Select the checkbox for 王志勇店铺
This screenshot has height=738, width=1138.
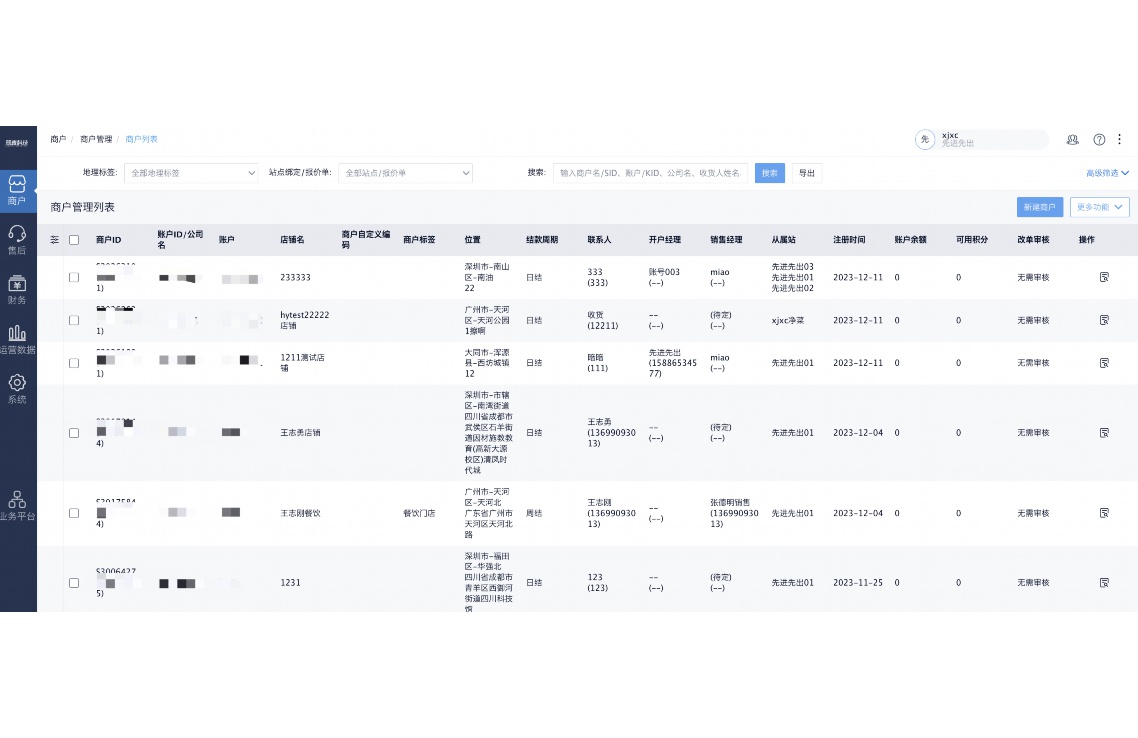(74, 432)
